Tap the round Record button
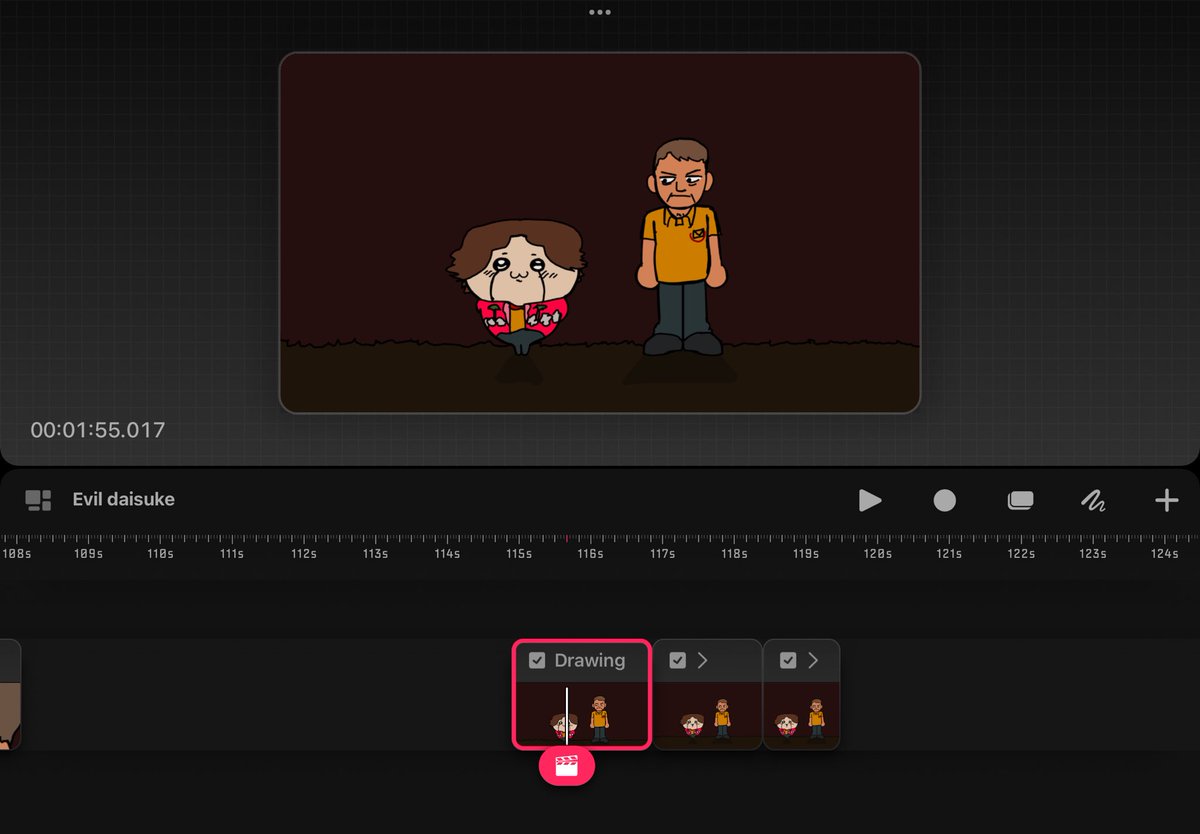The height and width of the screenshot is (834, 1200). [x=945, y=500]
